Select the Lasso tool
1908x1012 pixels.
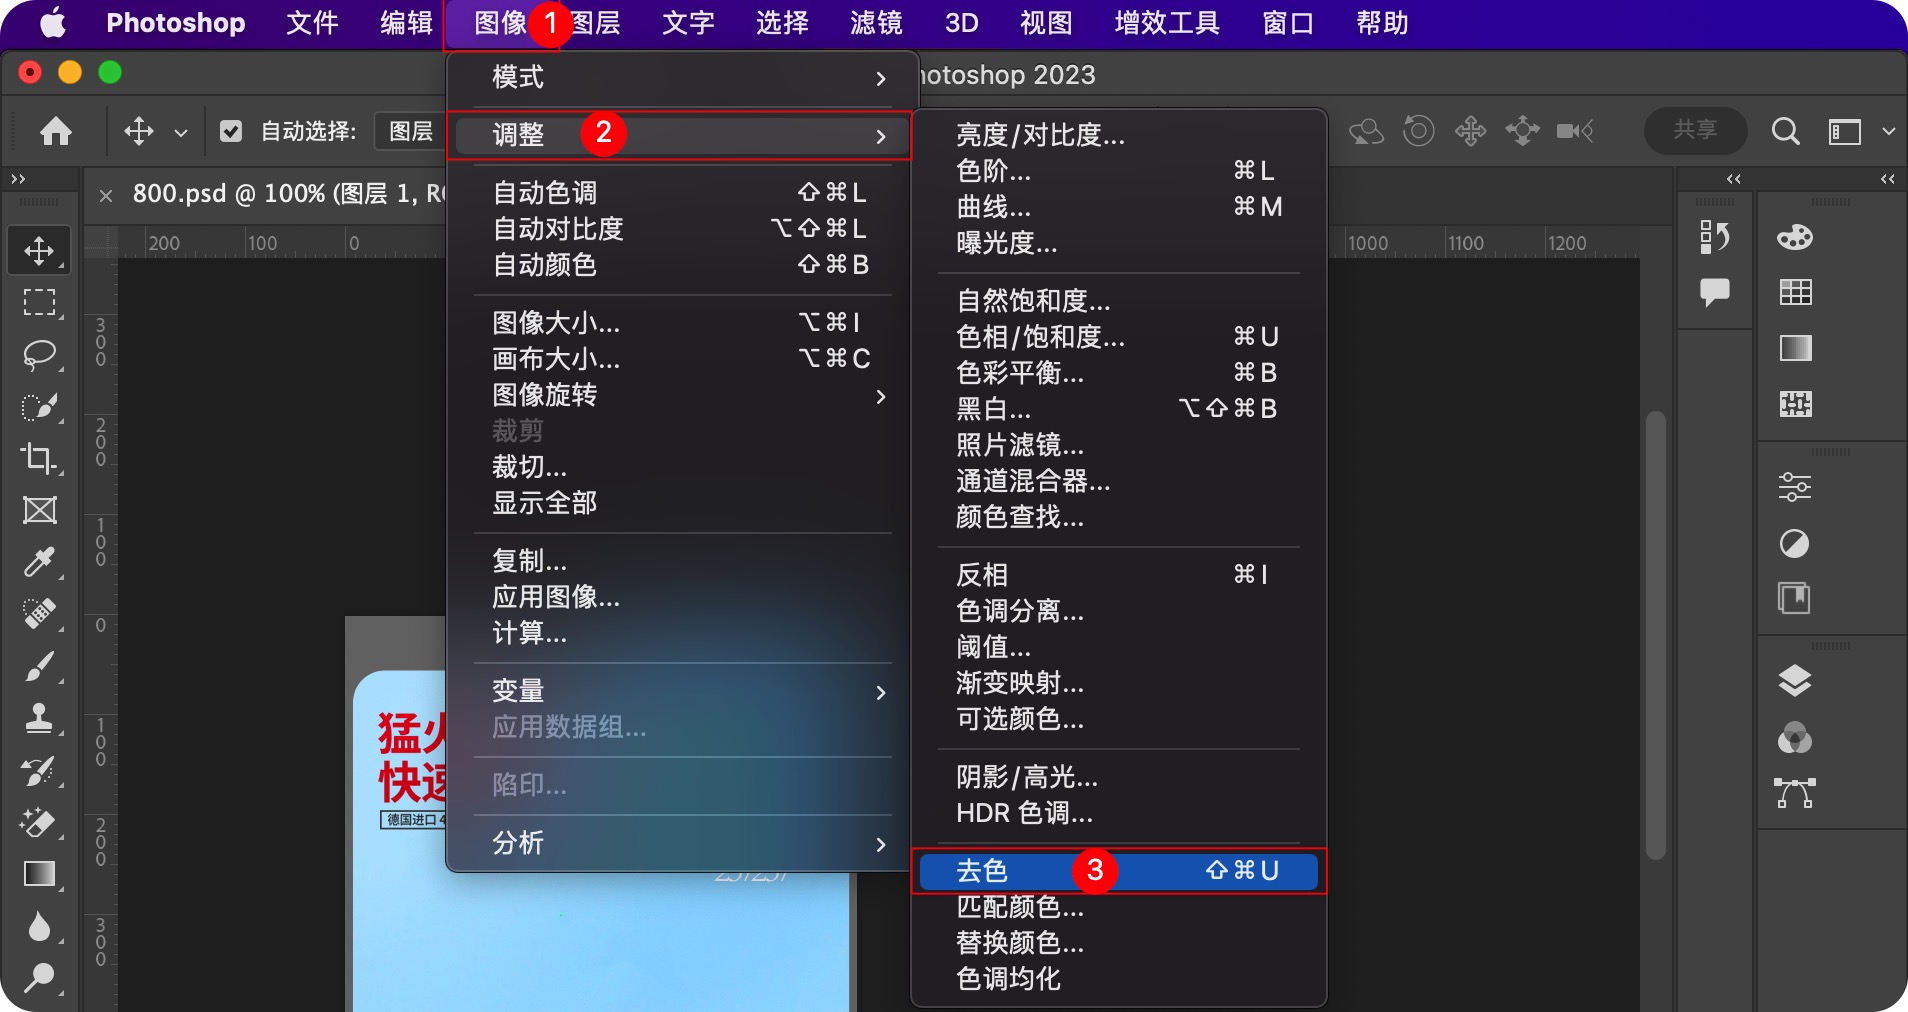pyautogui.click(x=40, y=355)
